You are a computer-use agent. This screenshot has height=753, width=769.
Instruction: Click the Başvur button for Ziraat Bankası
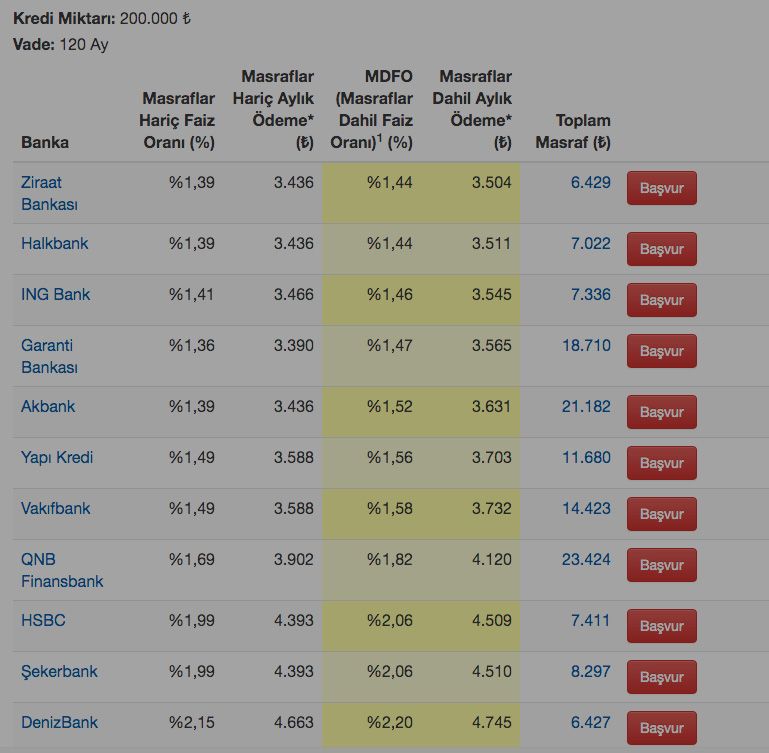[661, 188]
